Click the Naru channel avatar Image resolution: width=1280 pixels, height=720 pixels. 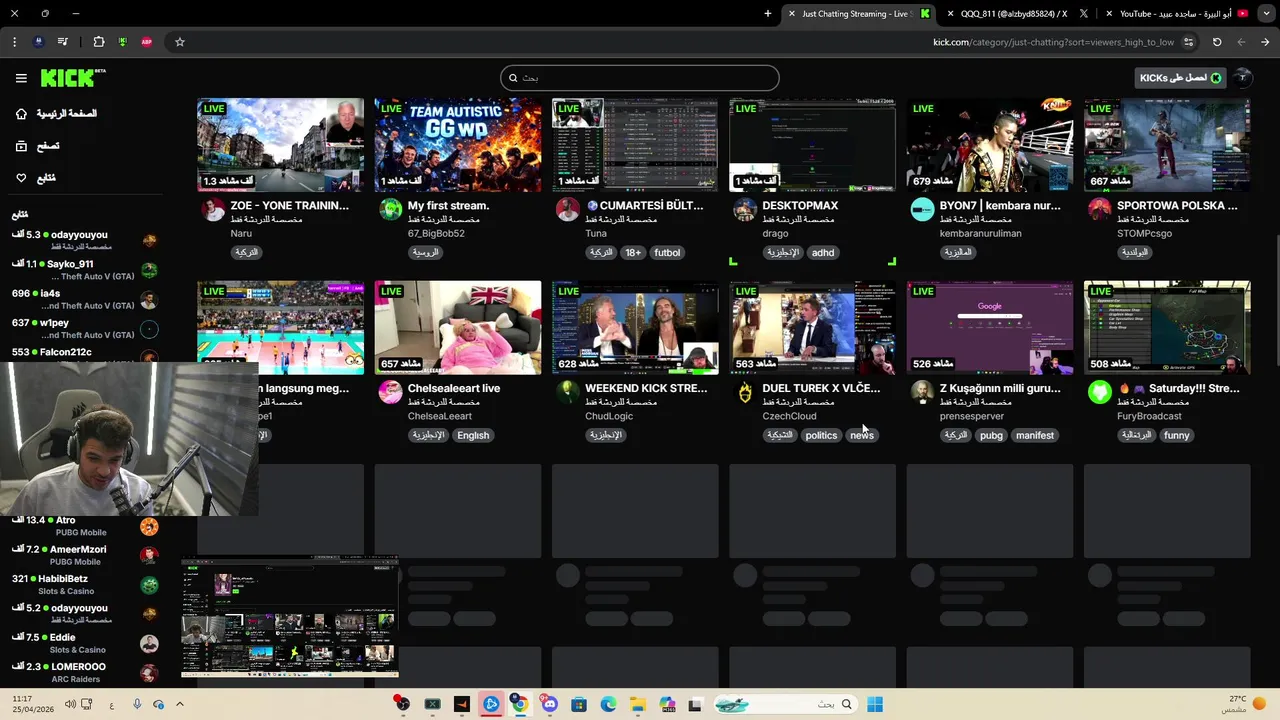pos(213,209)
